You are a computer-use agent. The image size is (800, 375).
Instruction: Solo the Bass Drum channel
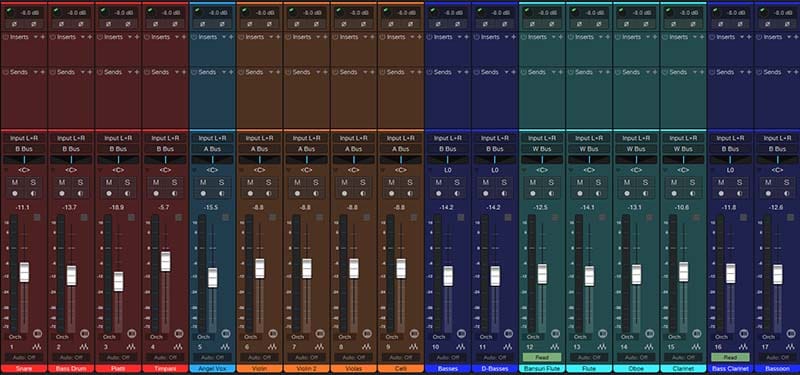coord(80,182)
